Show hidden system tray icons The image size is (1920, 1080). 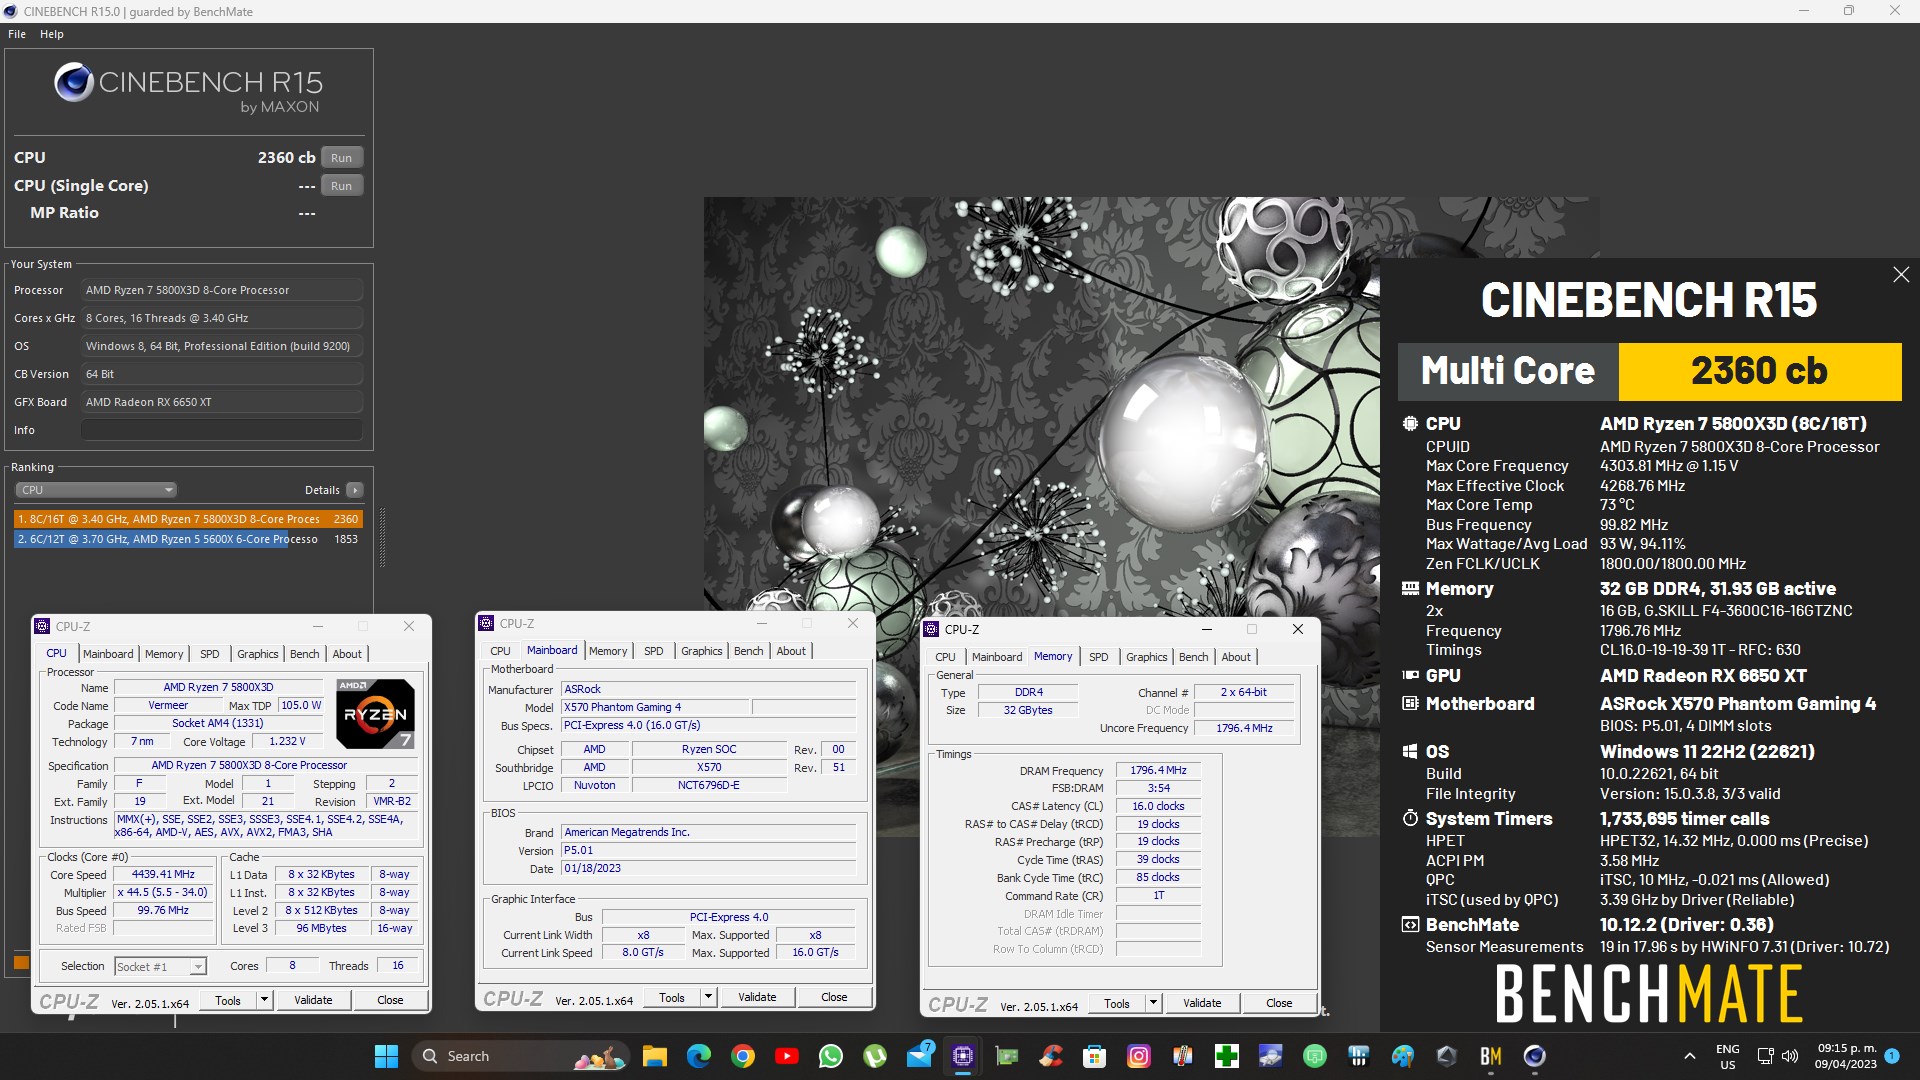click(1690, 1056)
